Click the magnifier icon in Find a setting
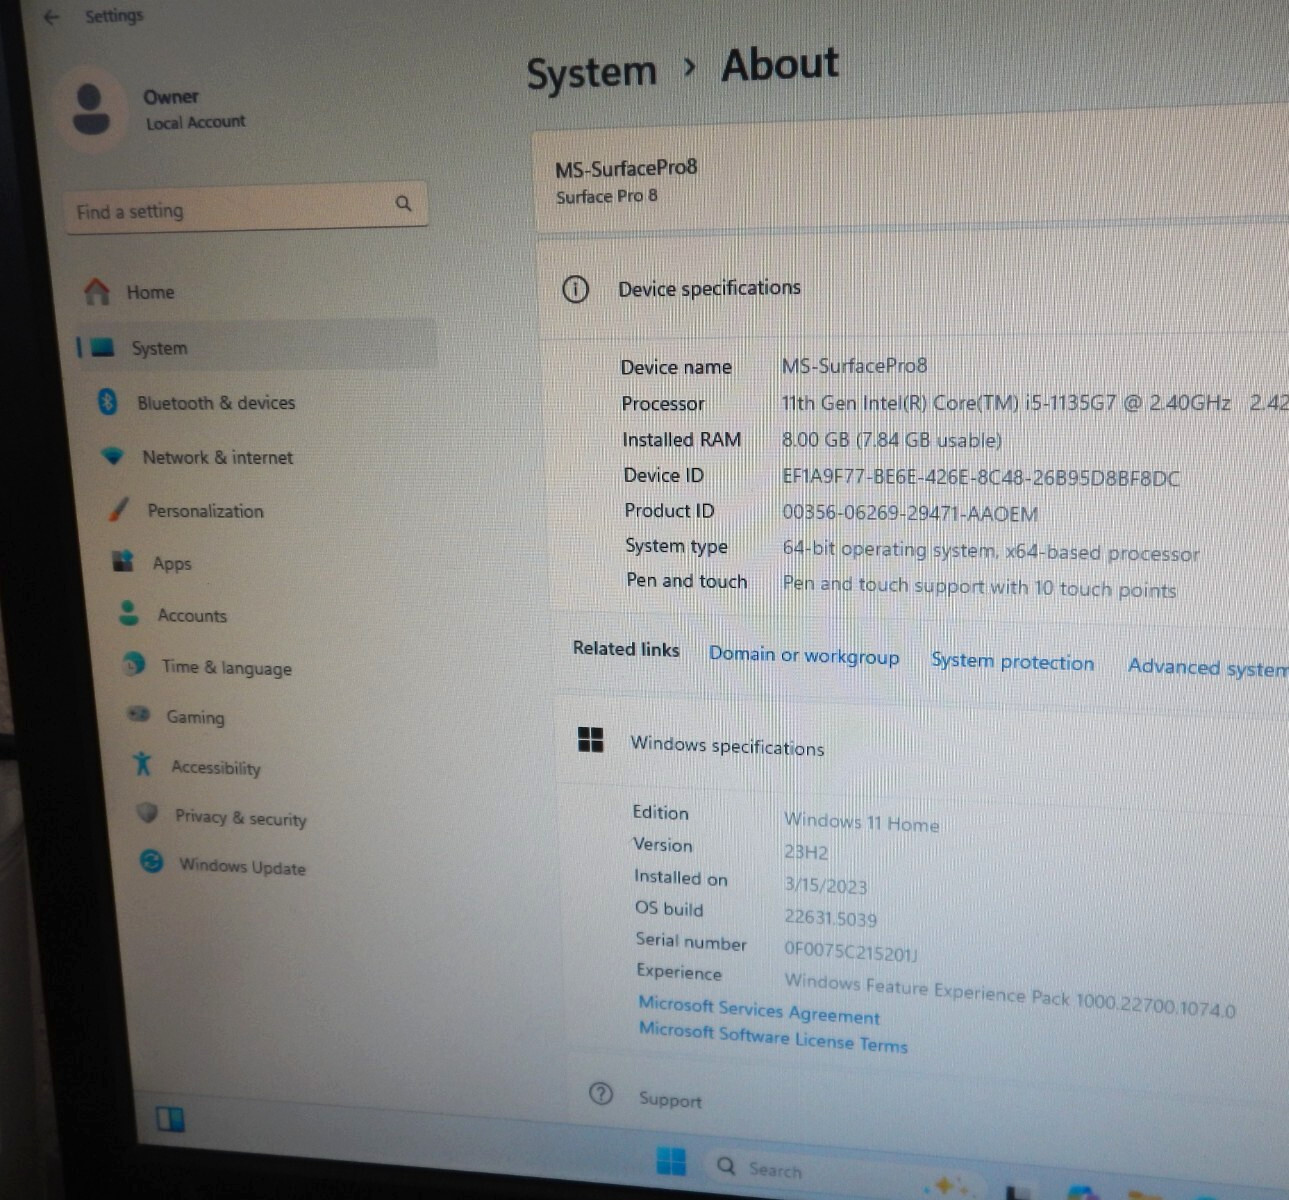Image resolution: width=1289 pixels, height=1200 pixels. tap(403, 203)
